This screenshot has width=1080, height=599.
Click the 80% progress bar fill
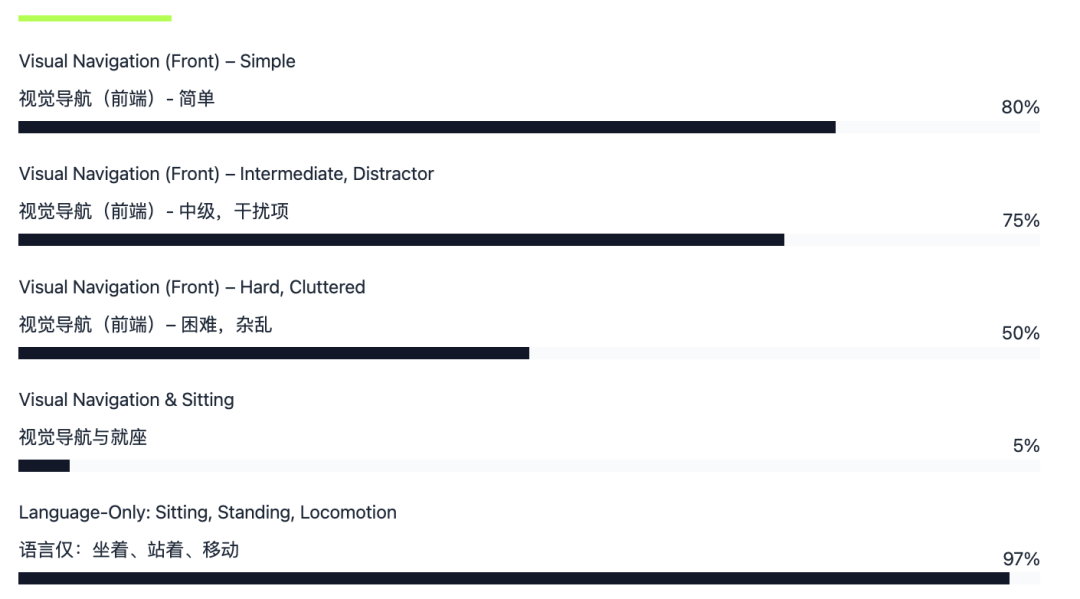(427, 127)
